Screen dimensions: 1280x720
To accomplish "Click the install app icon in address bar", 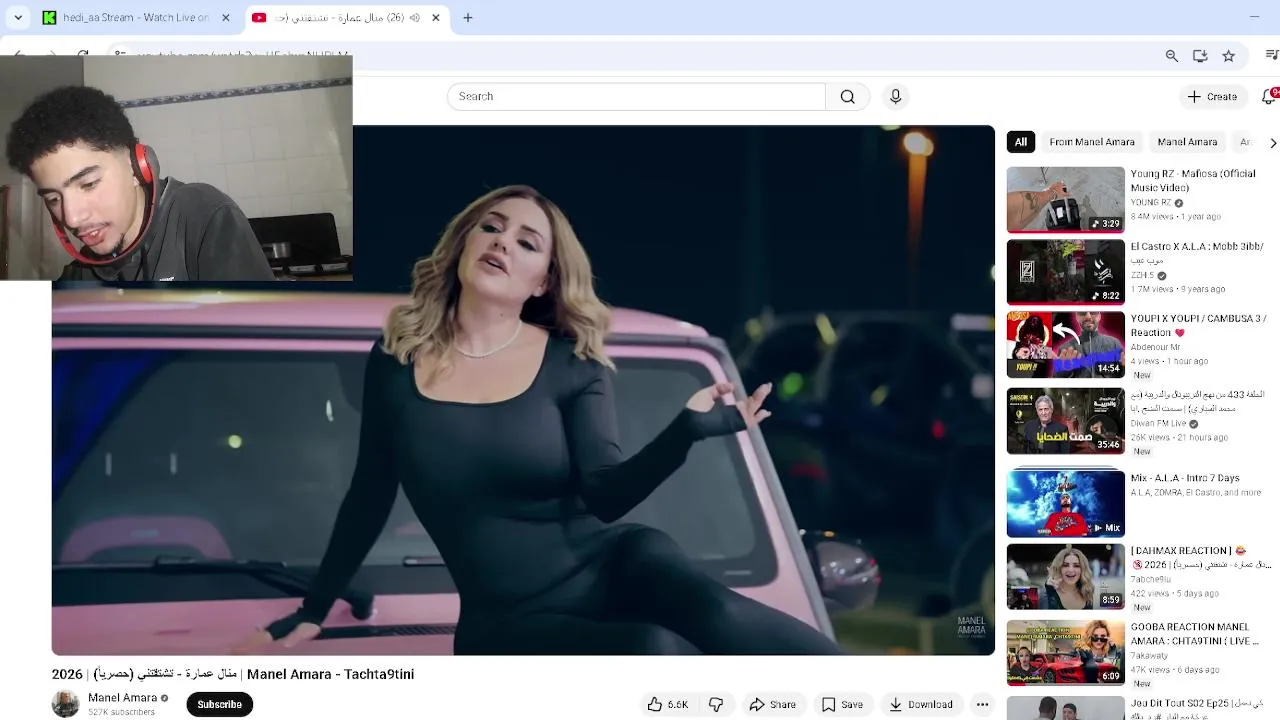I will point(1200,56).
